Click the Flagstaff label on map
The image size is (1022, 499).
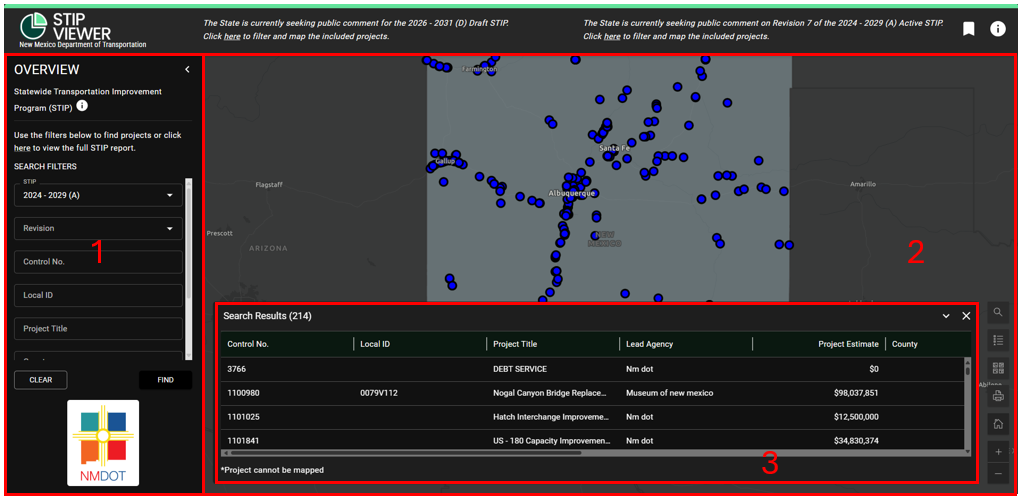click(x=269, y=184)
